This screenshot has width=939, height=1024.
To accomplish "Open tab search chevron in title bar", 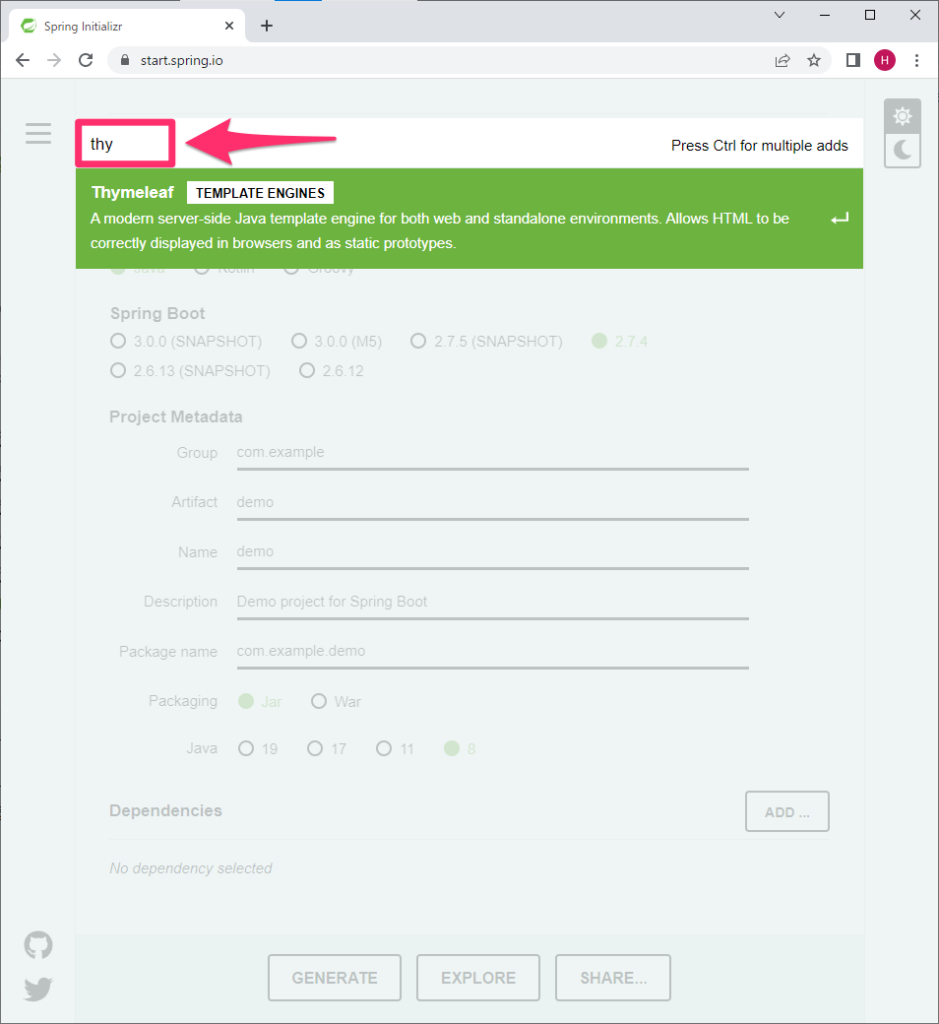I will tap(779, 15).
